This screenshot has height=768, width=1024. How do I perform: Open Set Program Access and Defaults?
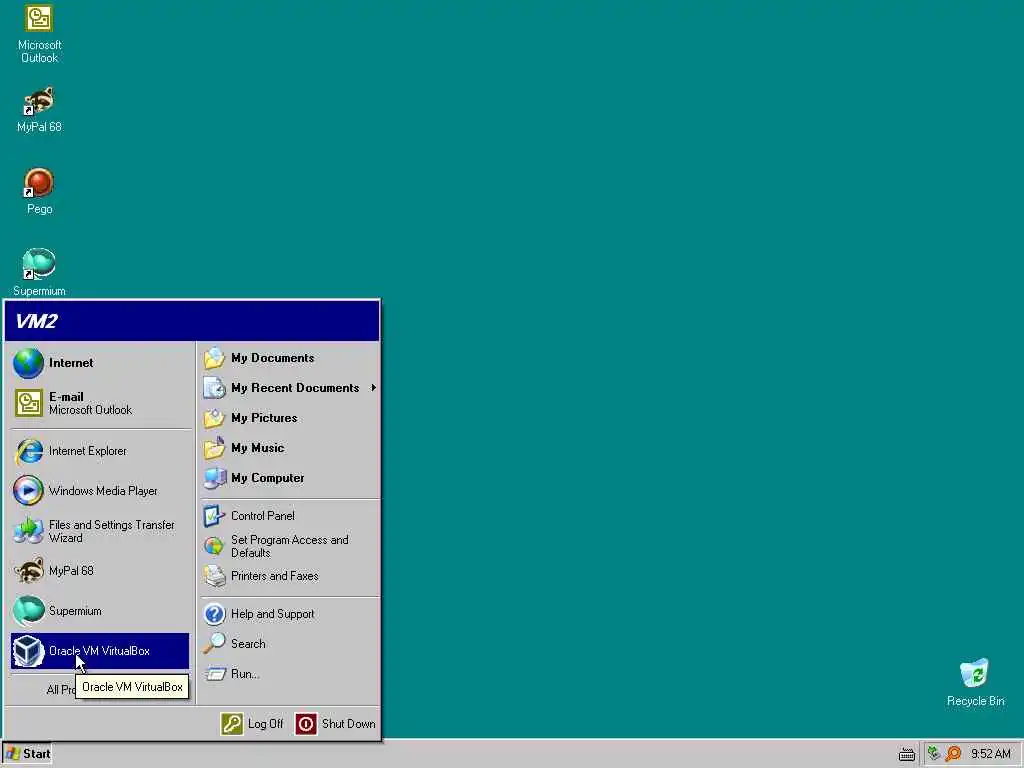click(x=290, y=546)
